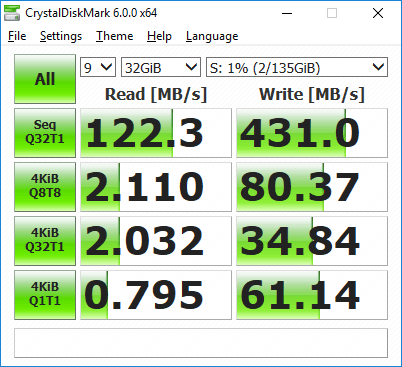
Task: Start the Seq Q32T1 test
Action: (45, 133)
